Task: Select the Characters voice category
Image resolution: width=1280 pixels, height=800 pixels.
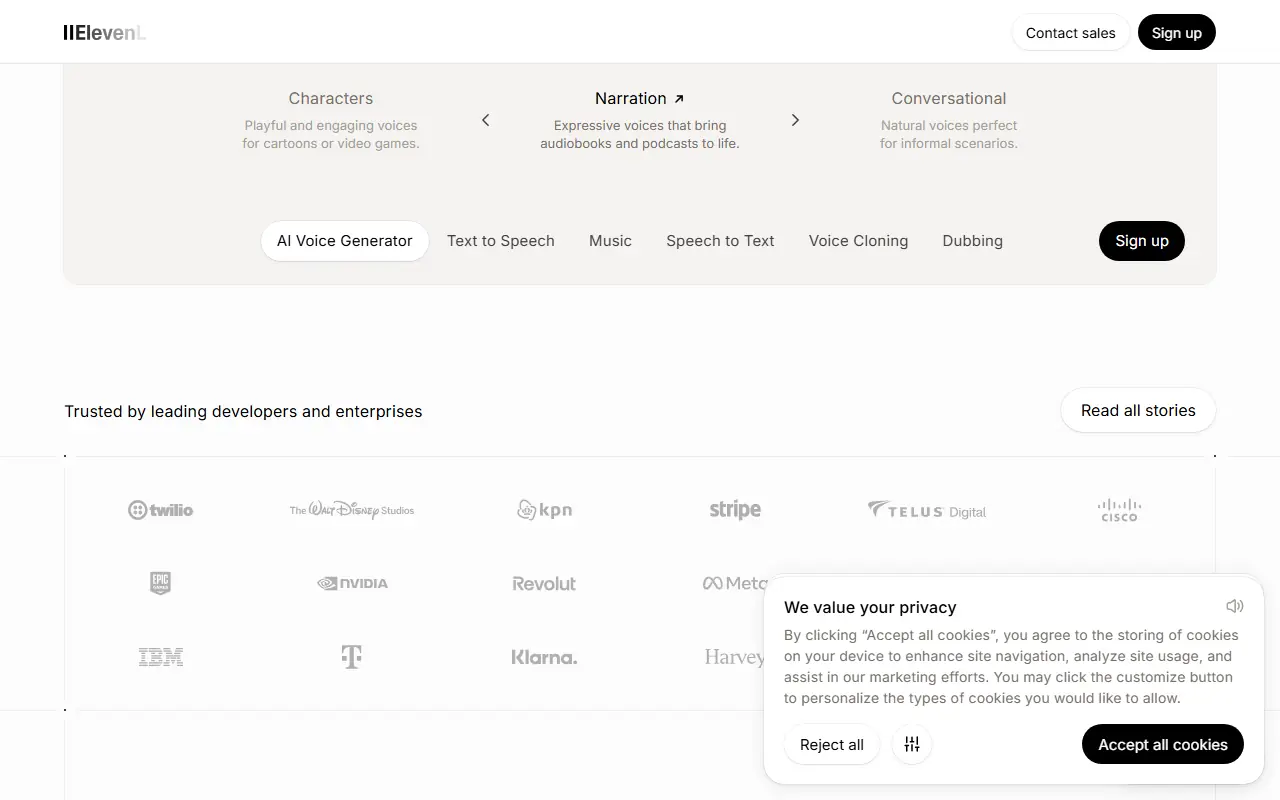Action: 331,98
